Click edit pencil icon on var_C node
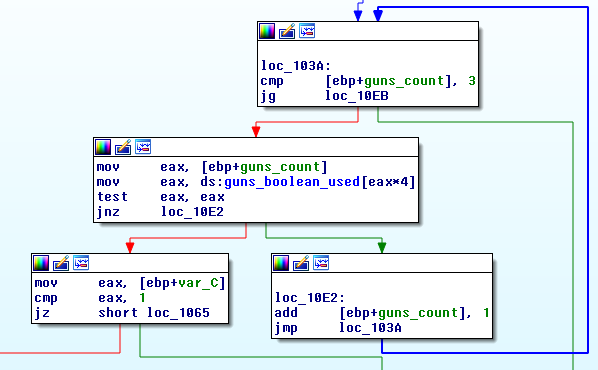Screen dimensions: 598x370 tap(61, 263)
